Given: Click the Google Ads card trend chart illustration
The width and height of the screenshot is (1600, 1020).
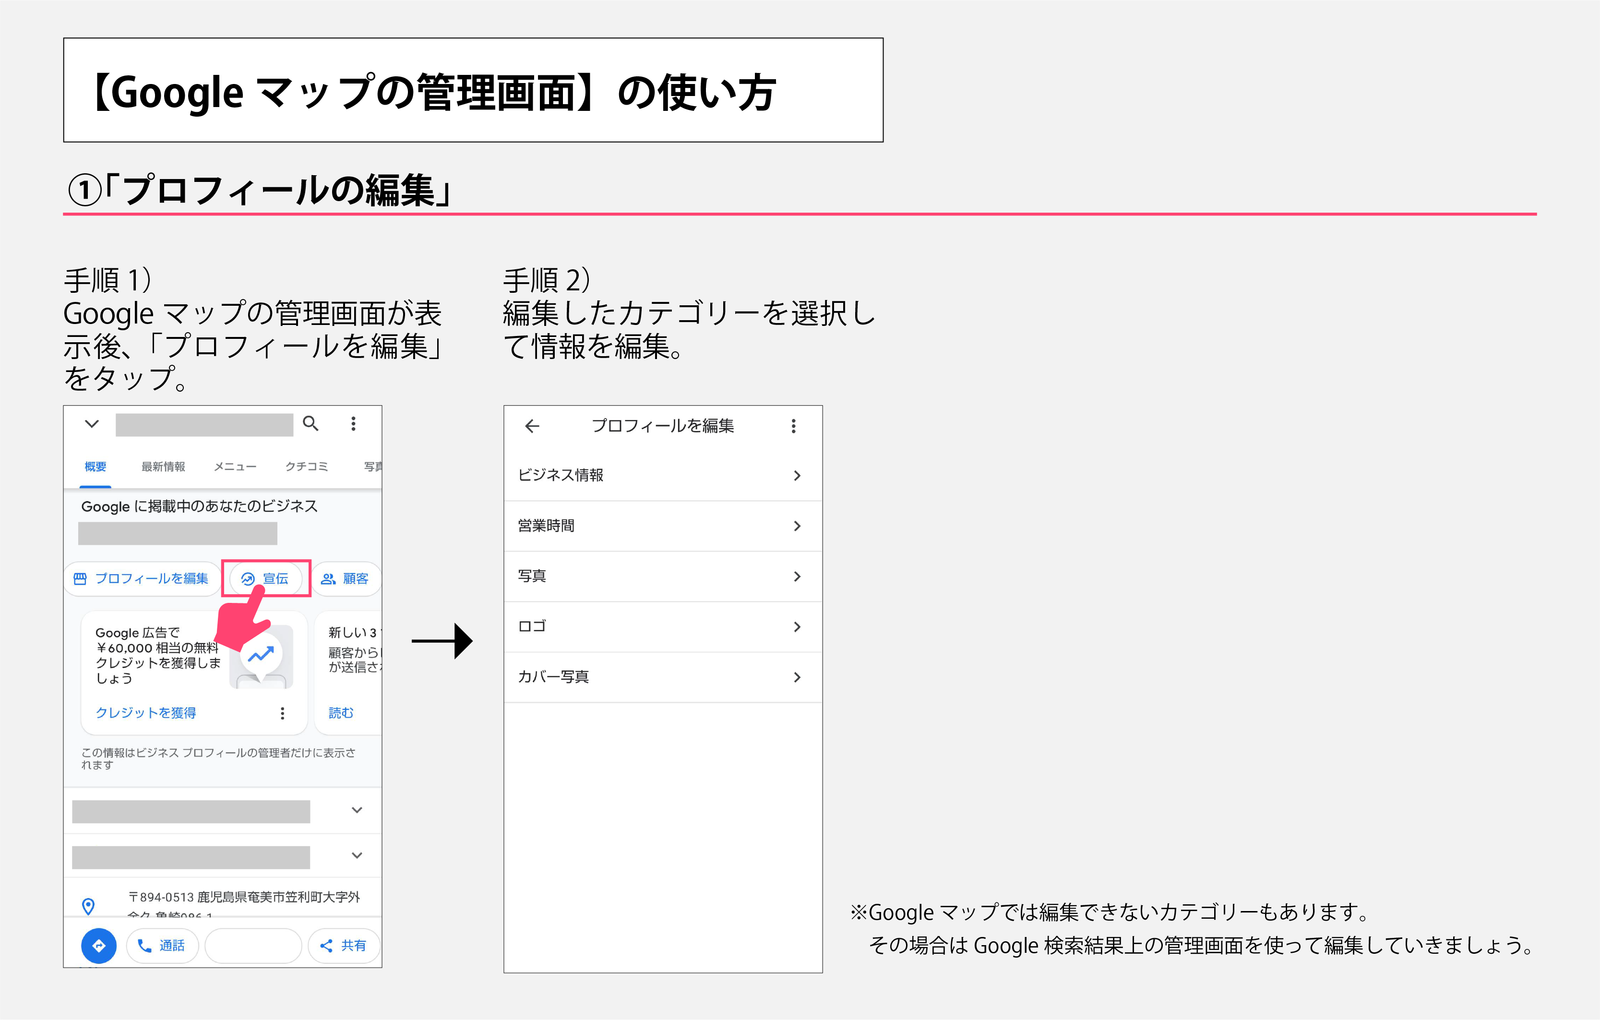Looking at the screenshot, I should pyautogui.click(x=262, y=657).
